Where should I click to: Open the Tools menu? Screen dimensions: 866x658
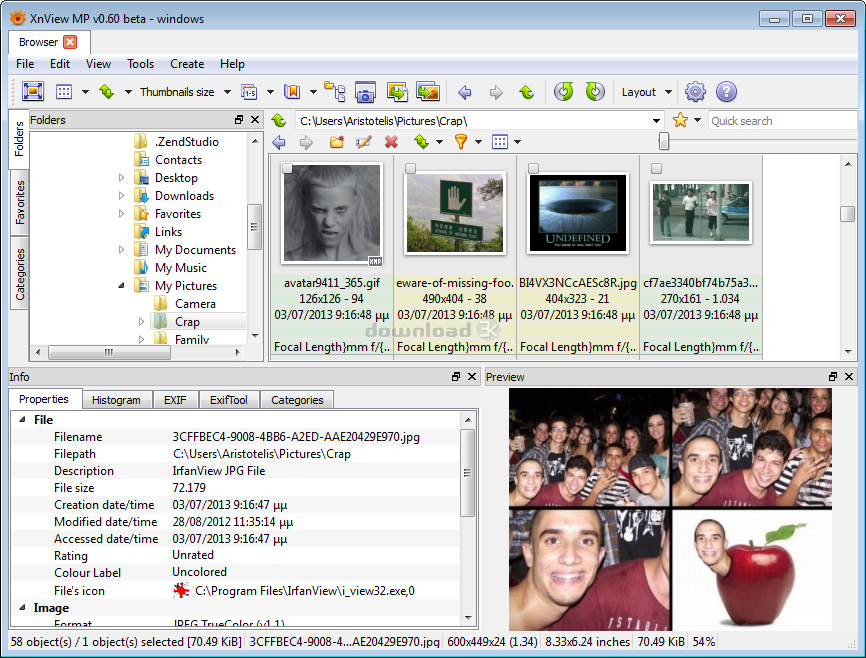[x=140, y=64]
